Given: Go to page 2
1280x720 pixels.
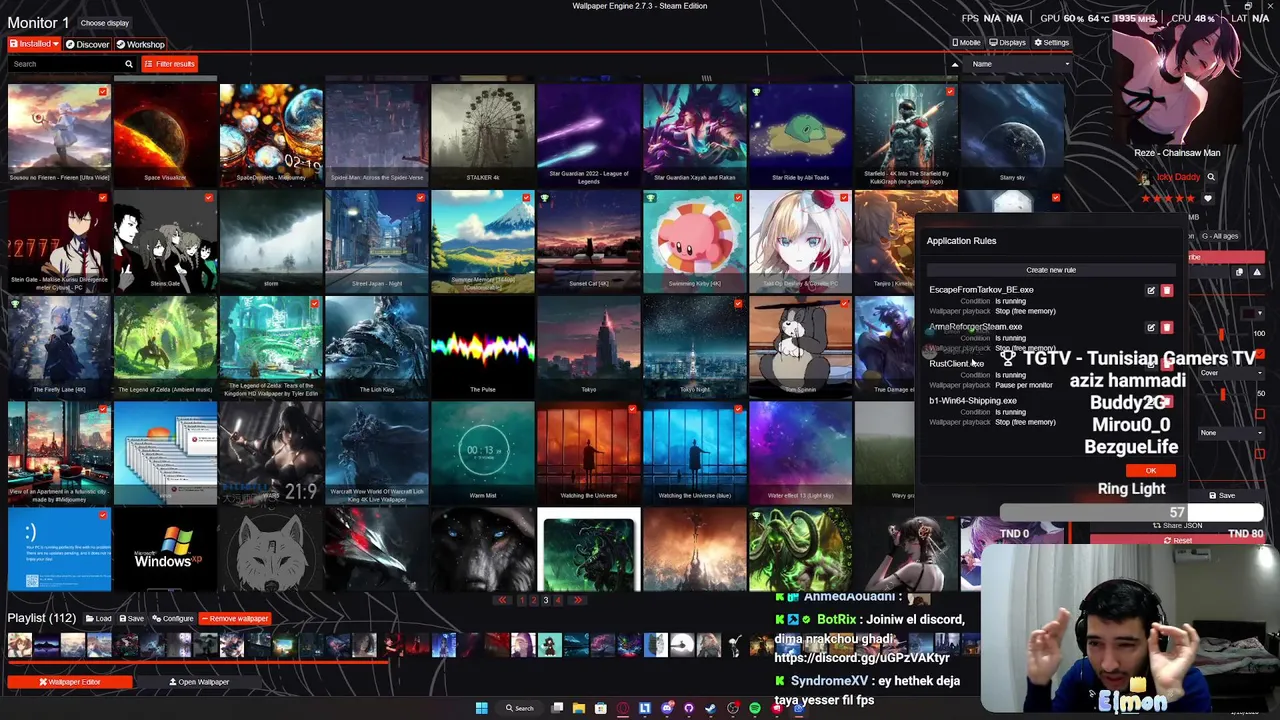Looking at the screenshot, I should tap(533, 600).
